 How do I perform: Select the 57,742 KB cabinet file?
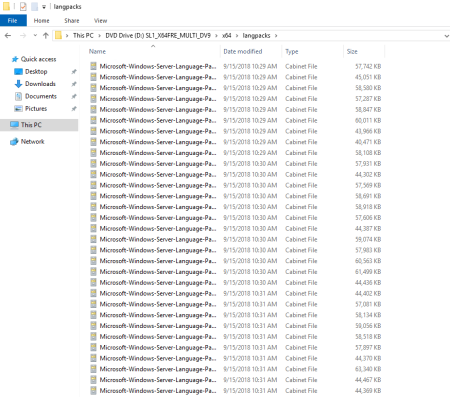pos(235,66)
